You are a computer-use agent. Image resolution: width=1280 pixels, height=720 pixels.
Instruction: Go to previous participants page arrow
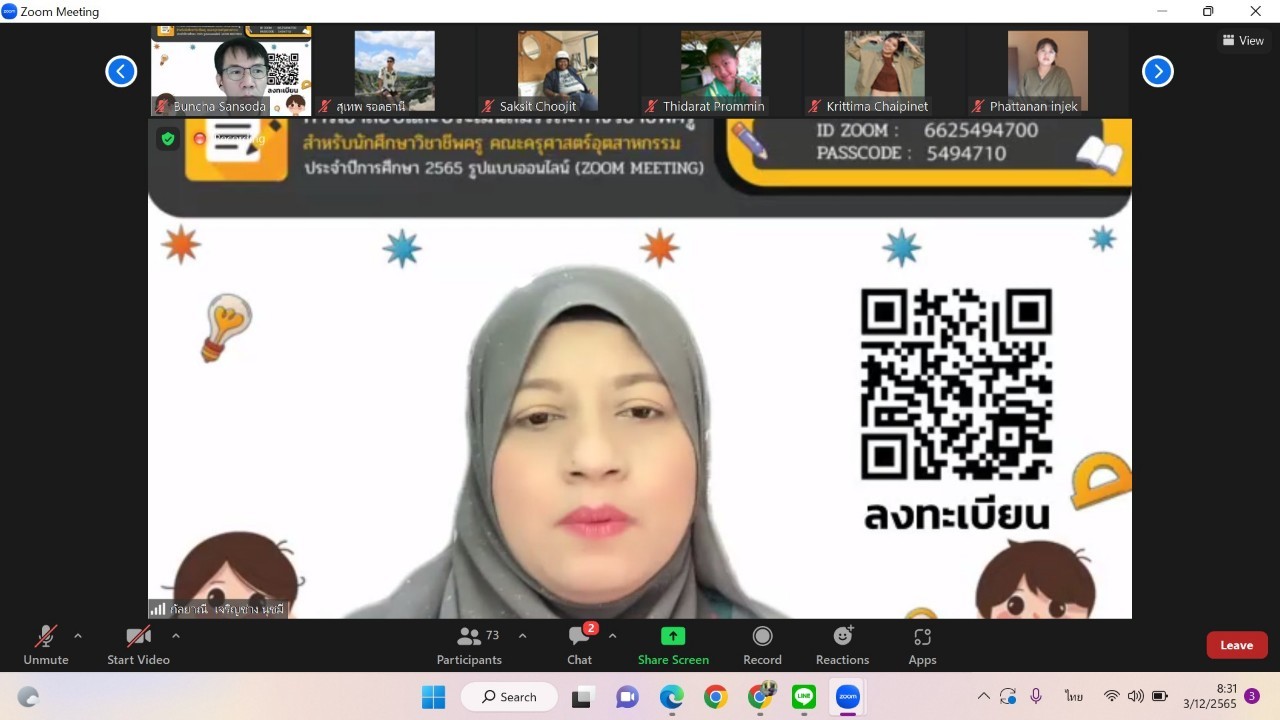pyautogui.click(x=121, y=71)
